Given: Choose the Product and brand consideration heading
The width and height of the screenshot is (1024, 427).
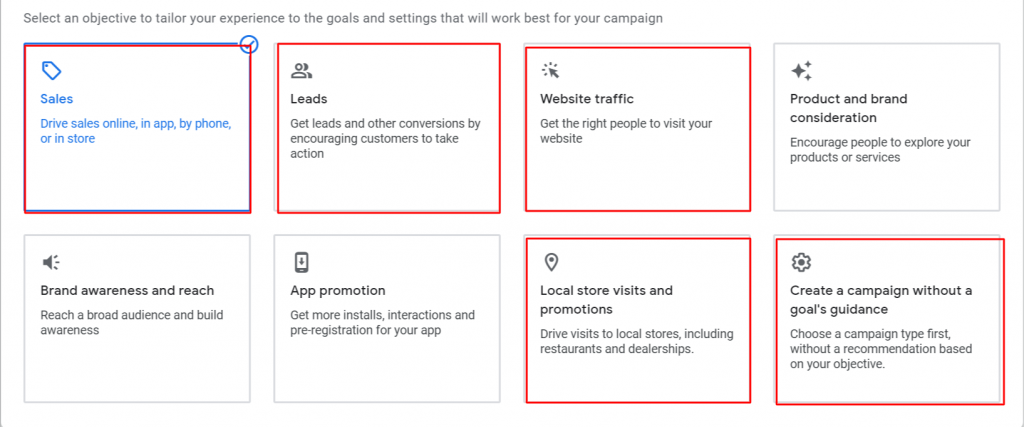Looking at the screenshot, I should point(848,108).
